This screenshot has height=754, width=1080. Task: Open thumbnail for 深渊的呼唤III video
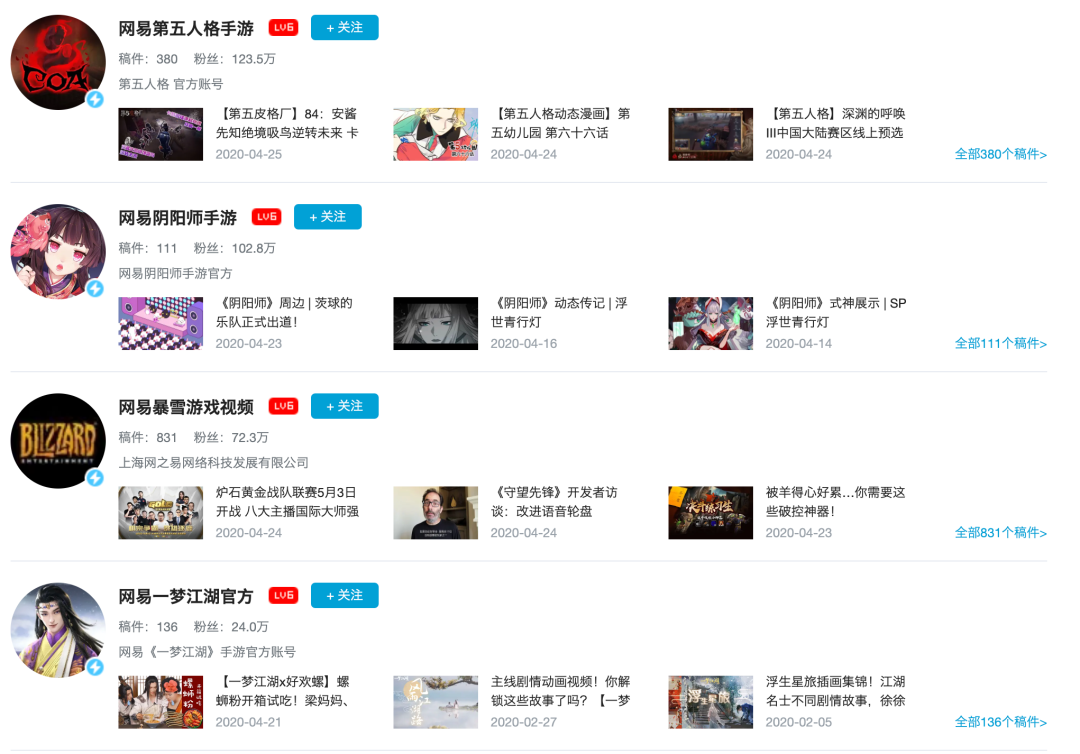point(710,134)
